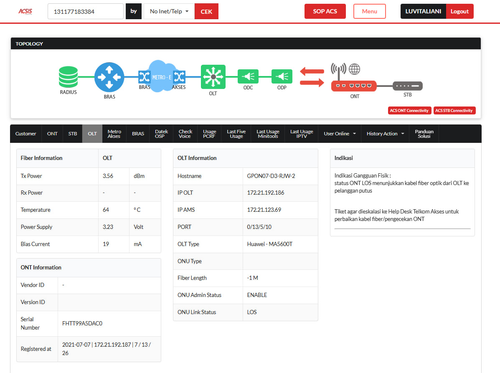Click IP AMS value 172.21.123.69
500x373 pixels.
(264, 210)
